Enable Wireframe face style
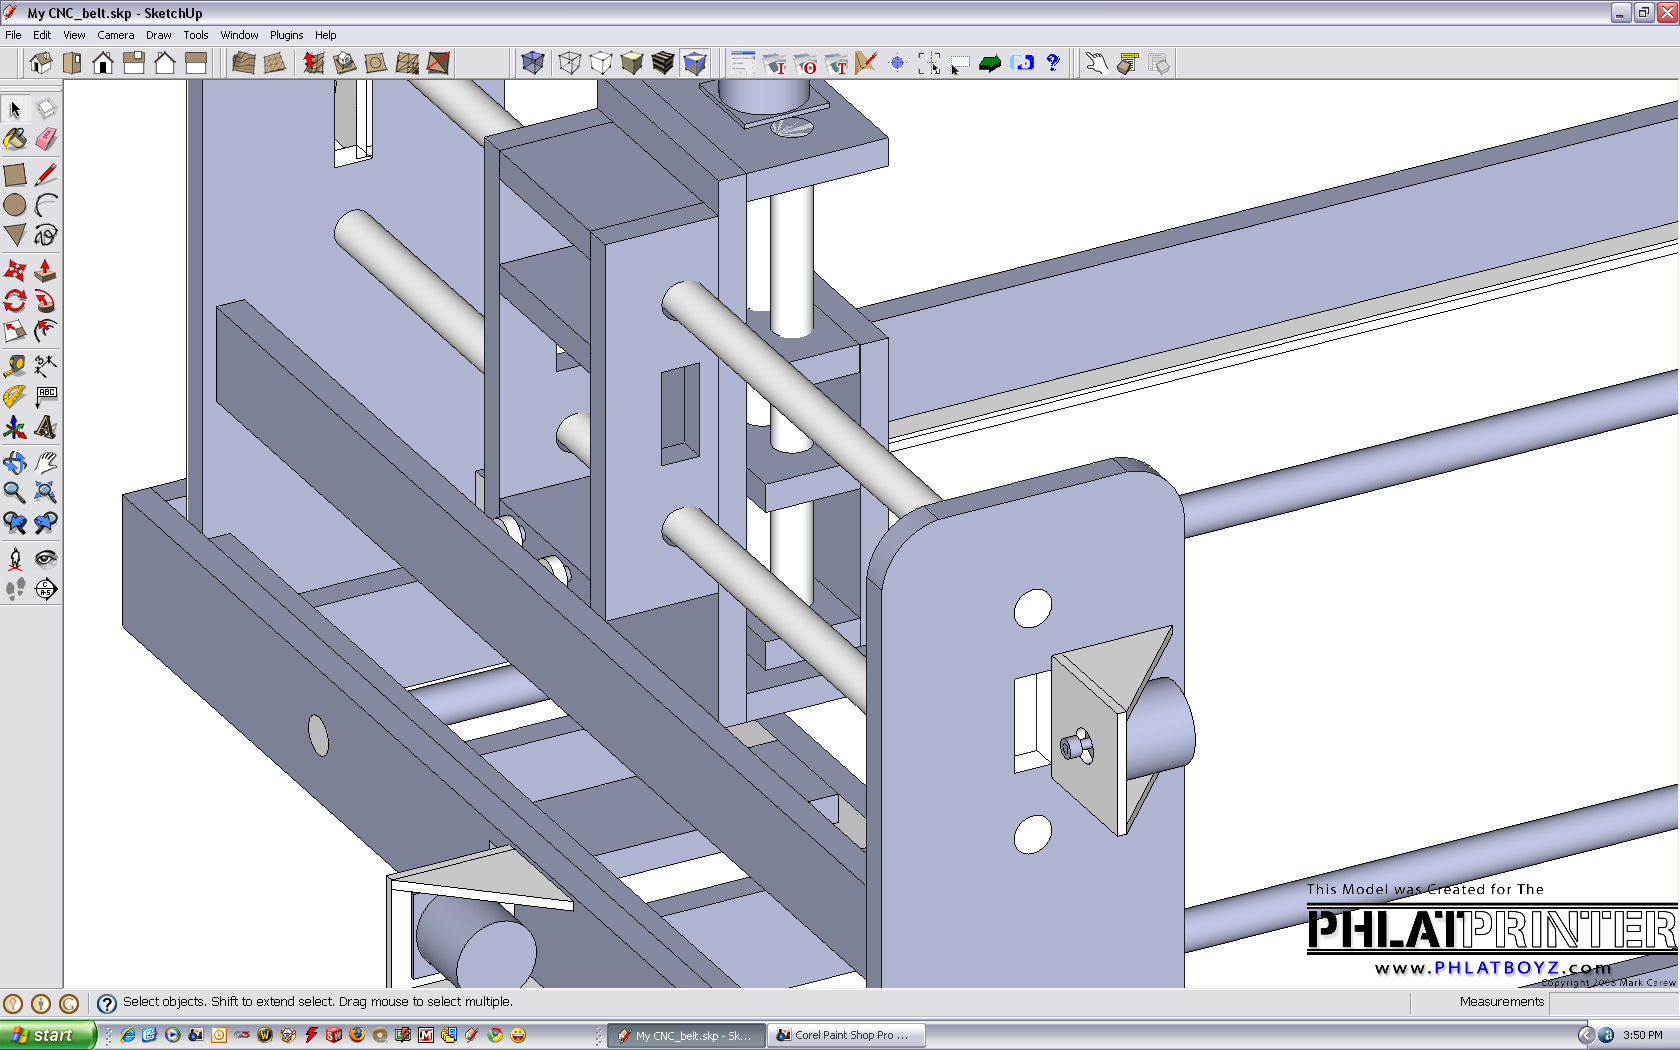Screen dimensions: 1680x1050 [570, 63]
